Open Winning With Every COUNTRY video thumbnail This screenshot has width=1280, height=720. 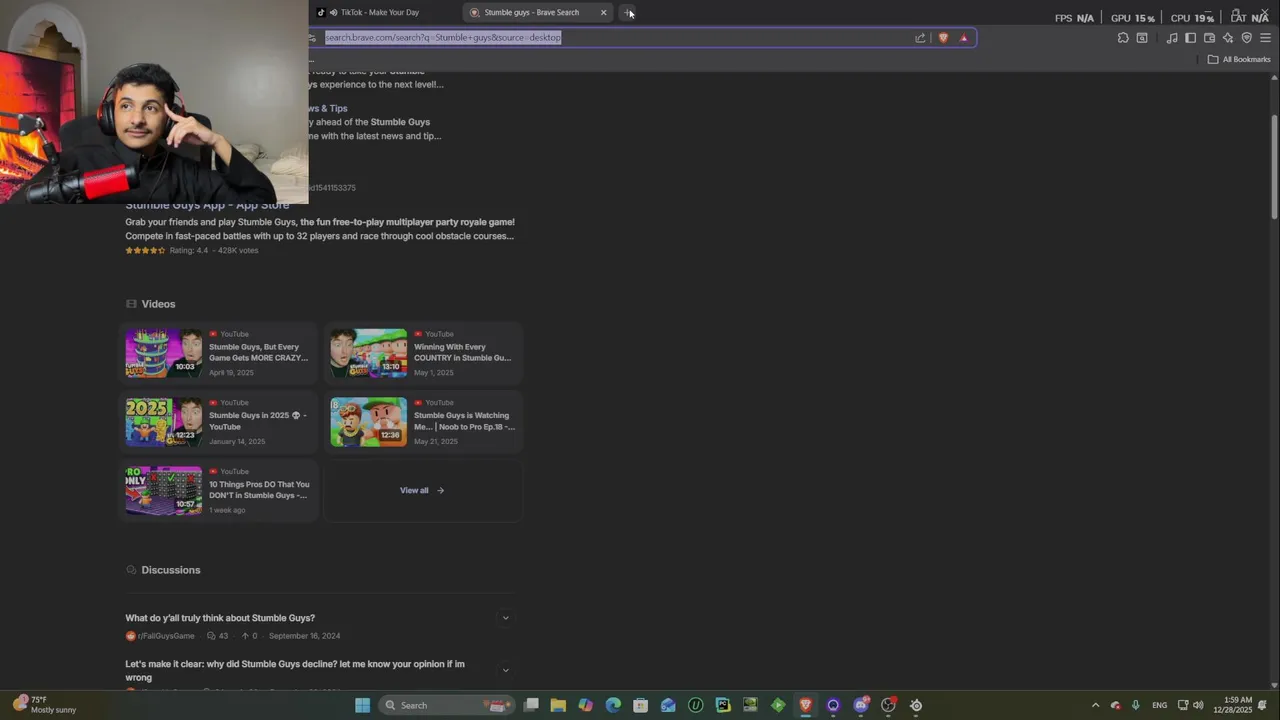369,353
